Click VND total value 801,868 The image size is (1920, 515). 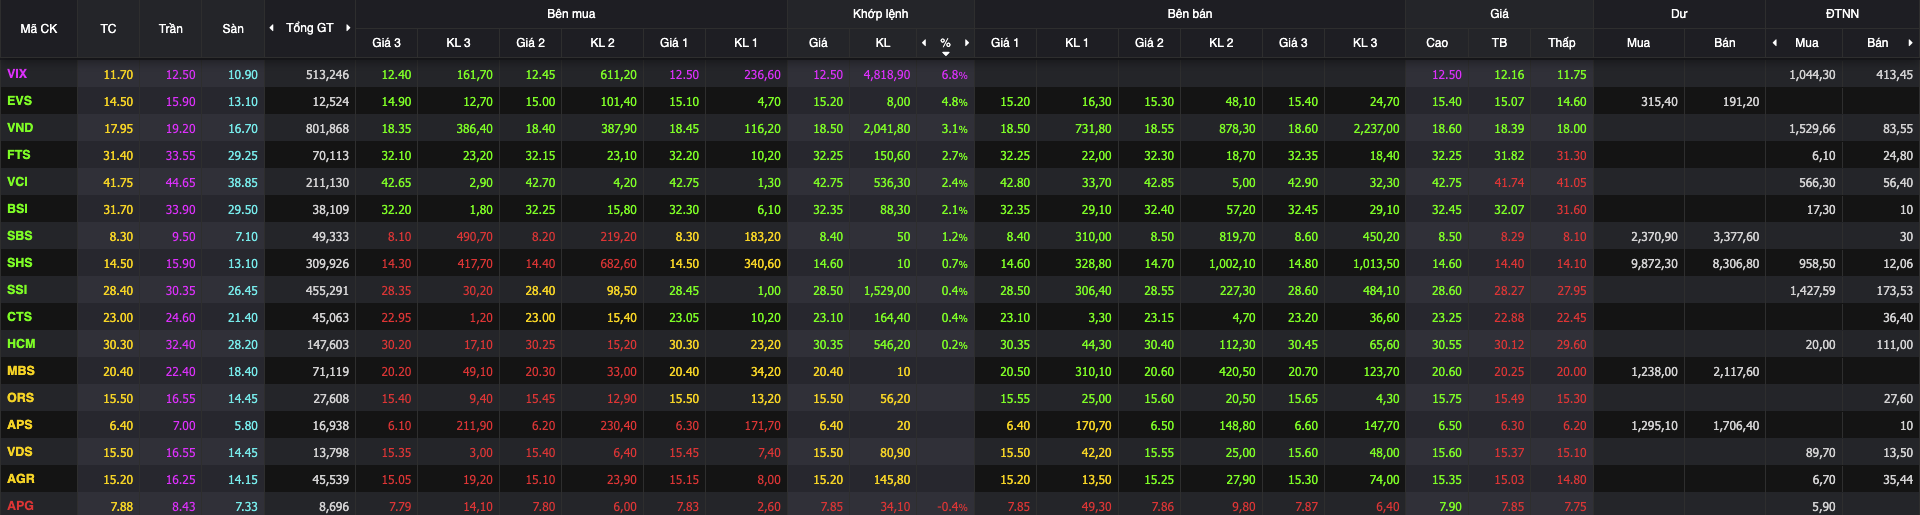(x=327, y=129)
